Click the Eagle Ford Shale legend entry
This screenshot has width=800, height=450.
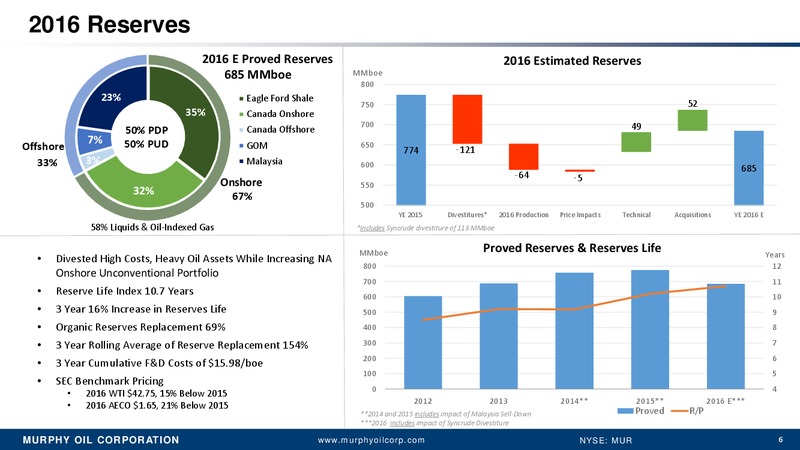[x=277, y=98]
